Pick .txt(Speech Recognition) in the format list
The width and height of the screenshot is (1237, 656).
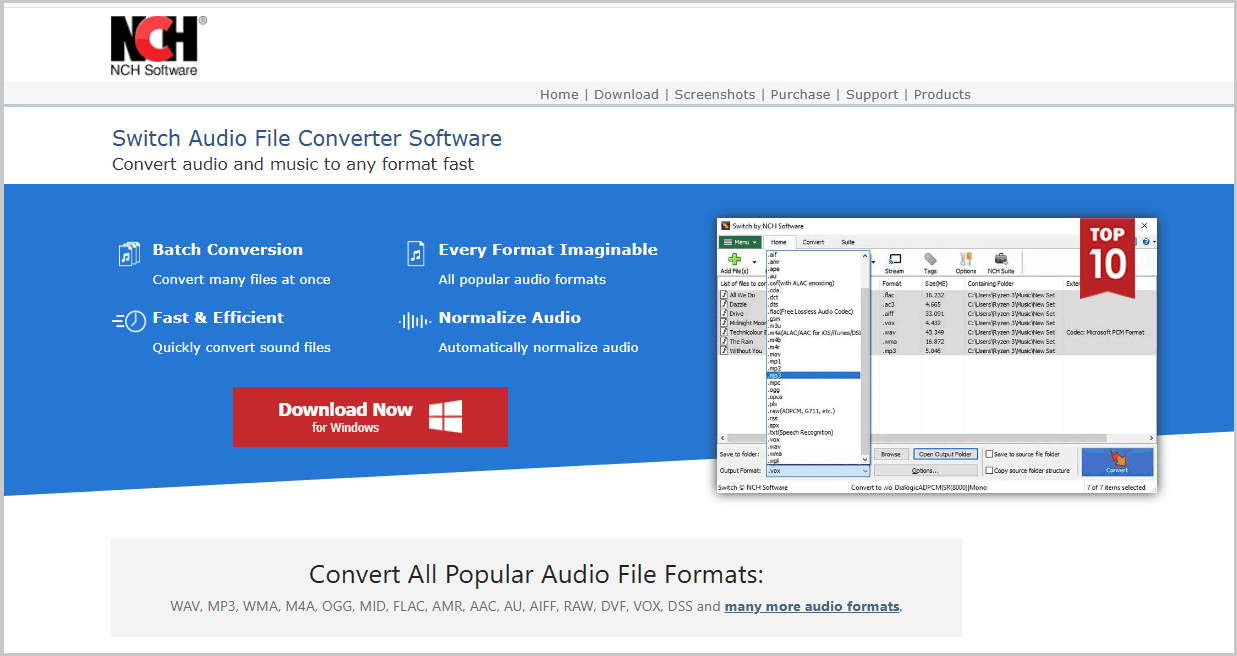click(813, 432)
